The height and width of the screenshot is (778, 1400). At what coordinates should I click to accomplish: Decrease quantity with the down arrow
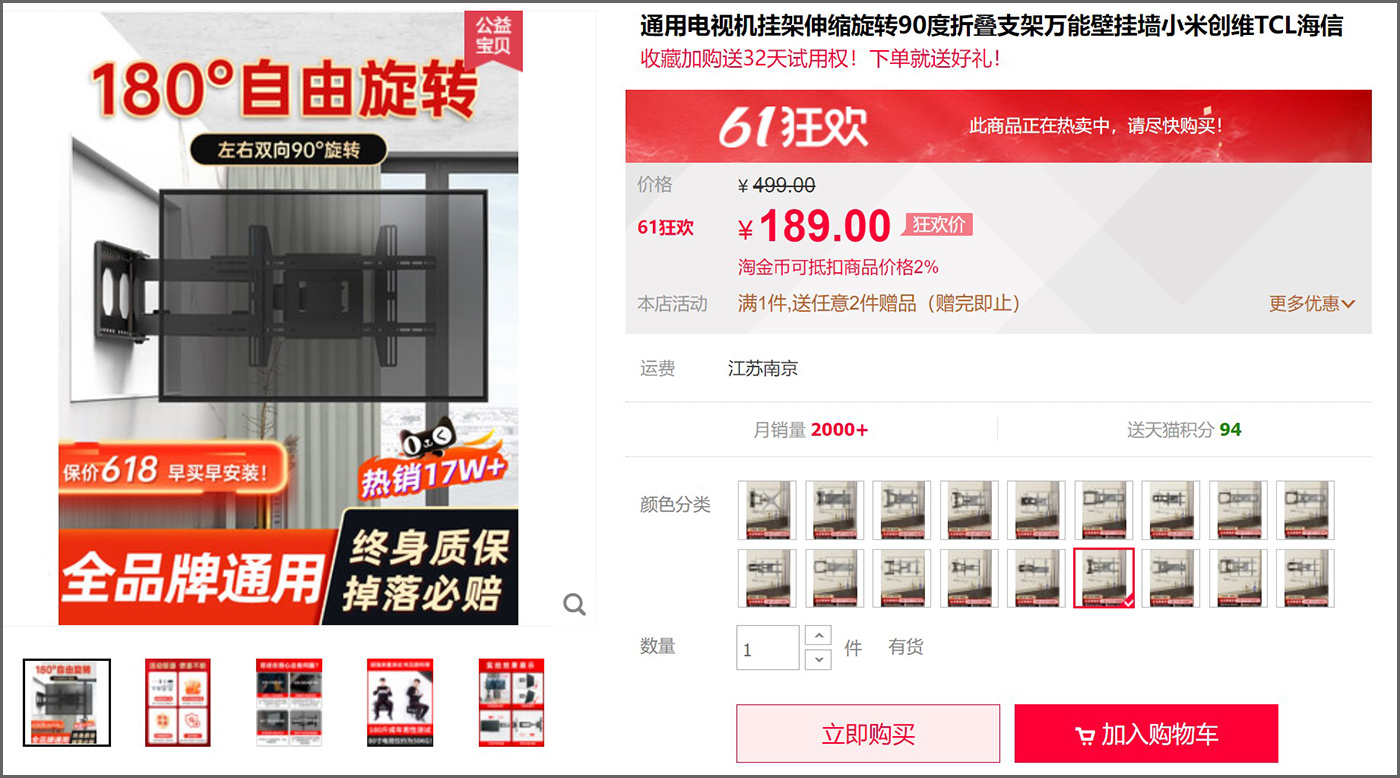click(x=818, y=659)
